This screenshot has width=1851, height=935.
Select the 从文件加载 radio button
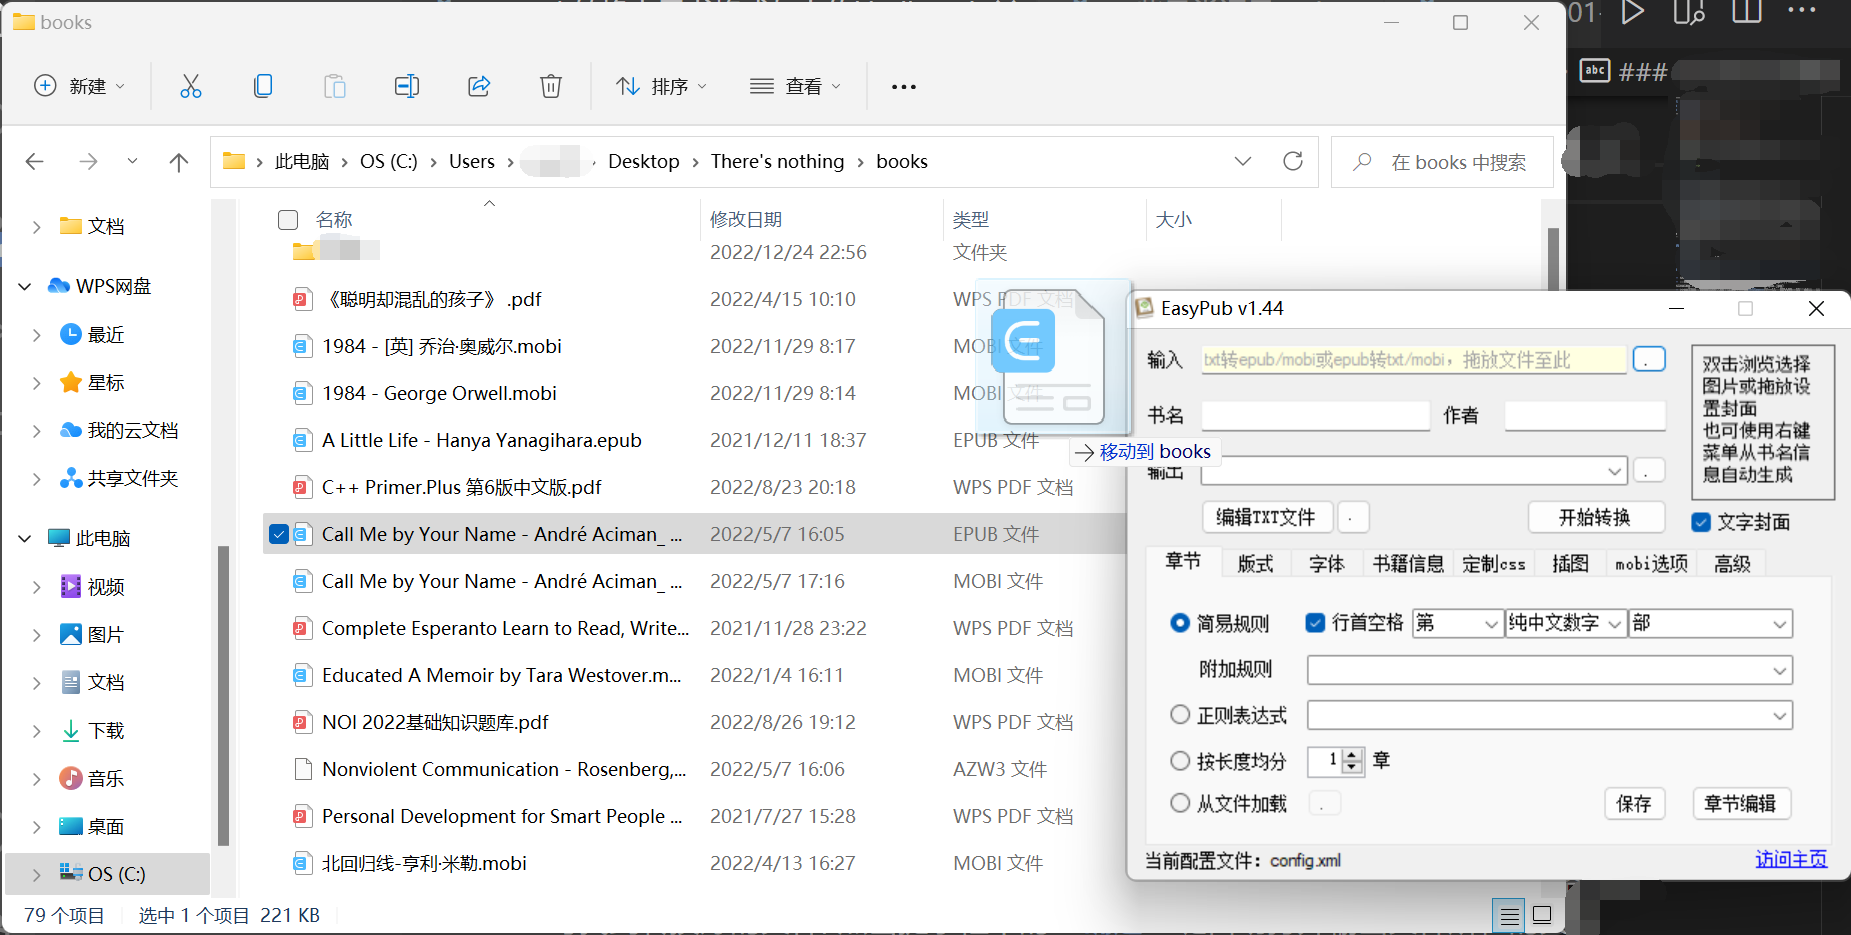(1180, 803)
